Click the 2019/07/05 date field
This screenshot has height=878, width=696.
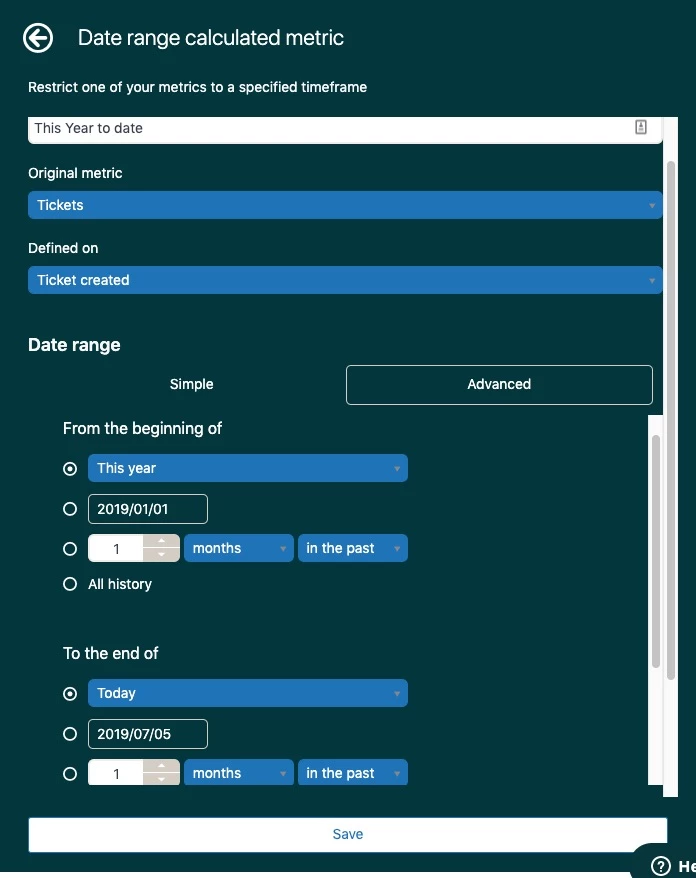148,734
